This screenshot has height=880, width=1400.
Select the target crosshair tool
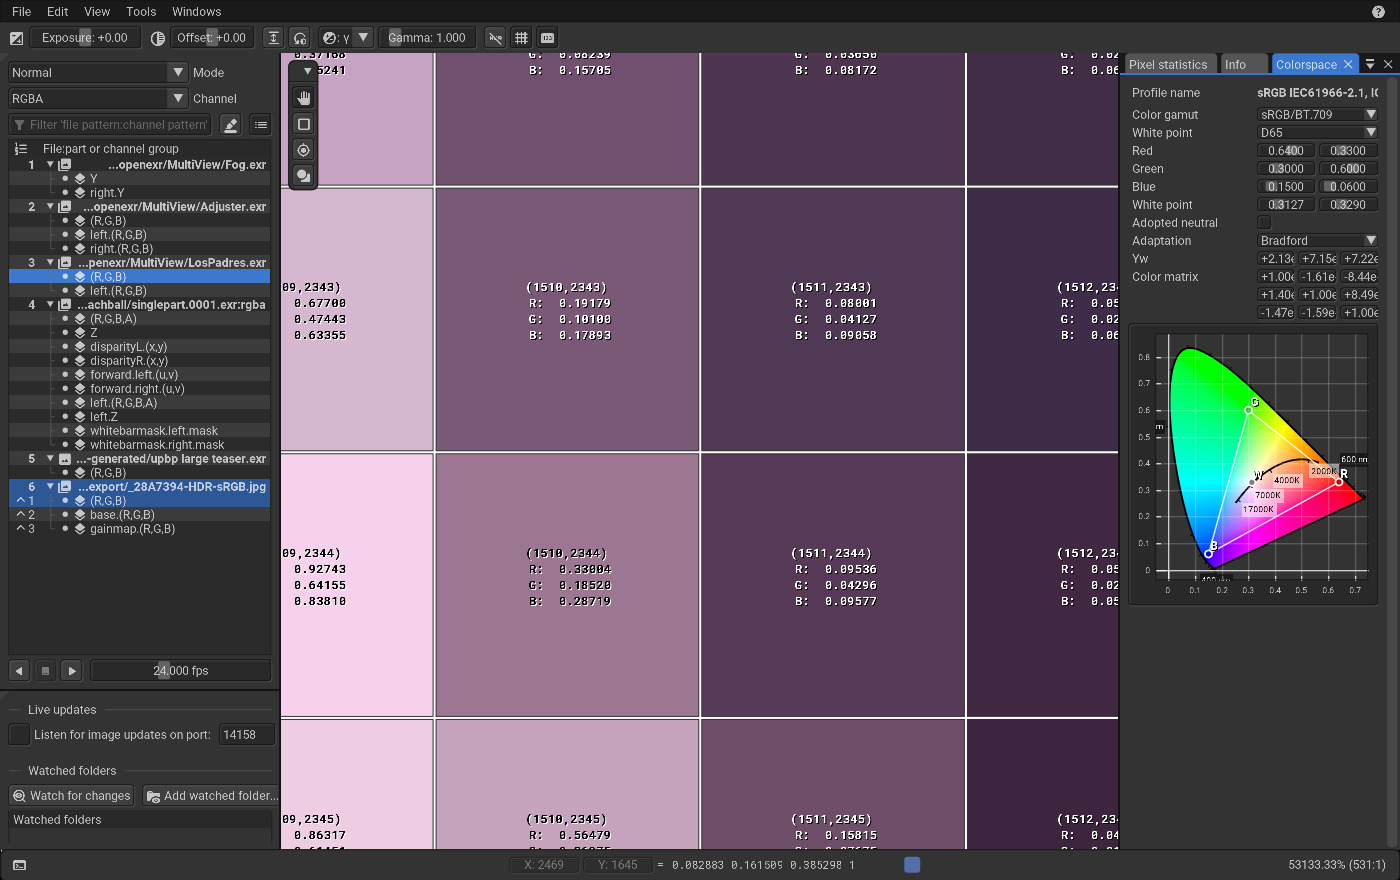coord(304,150)
